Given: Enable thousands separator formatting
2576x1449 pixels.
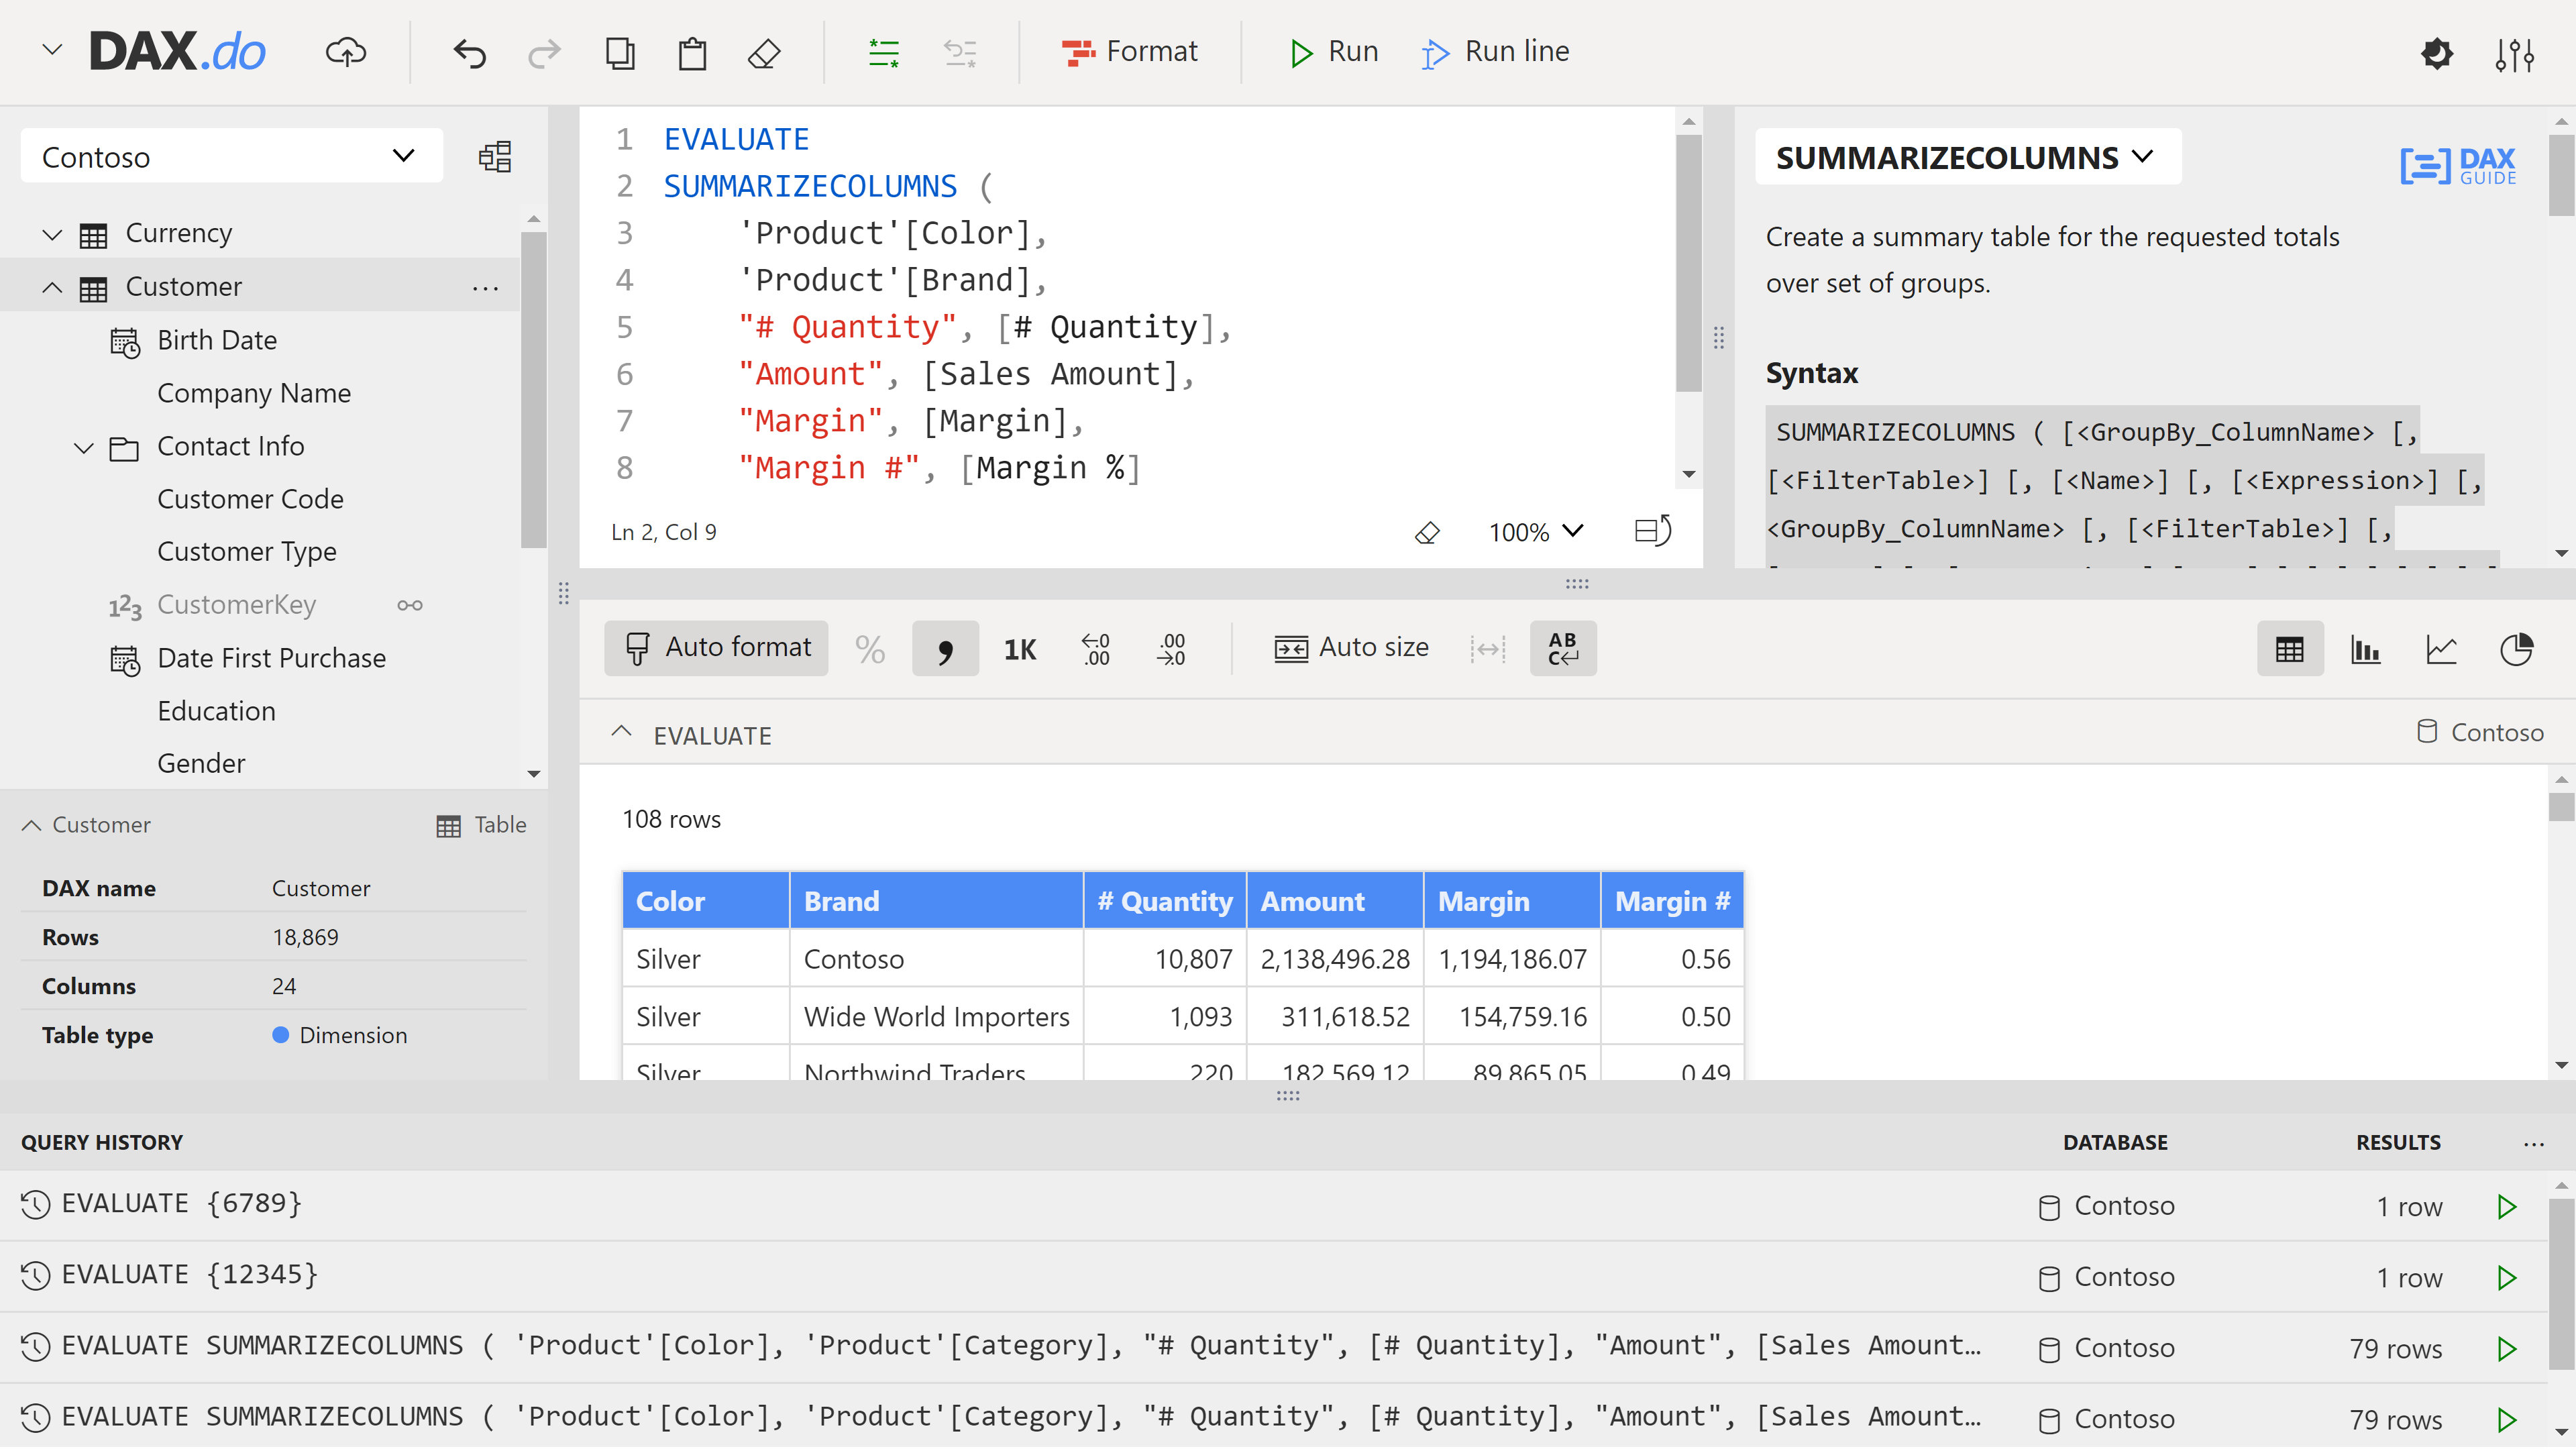Looking at the screenshot, I should [x=943, y=647].
